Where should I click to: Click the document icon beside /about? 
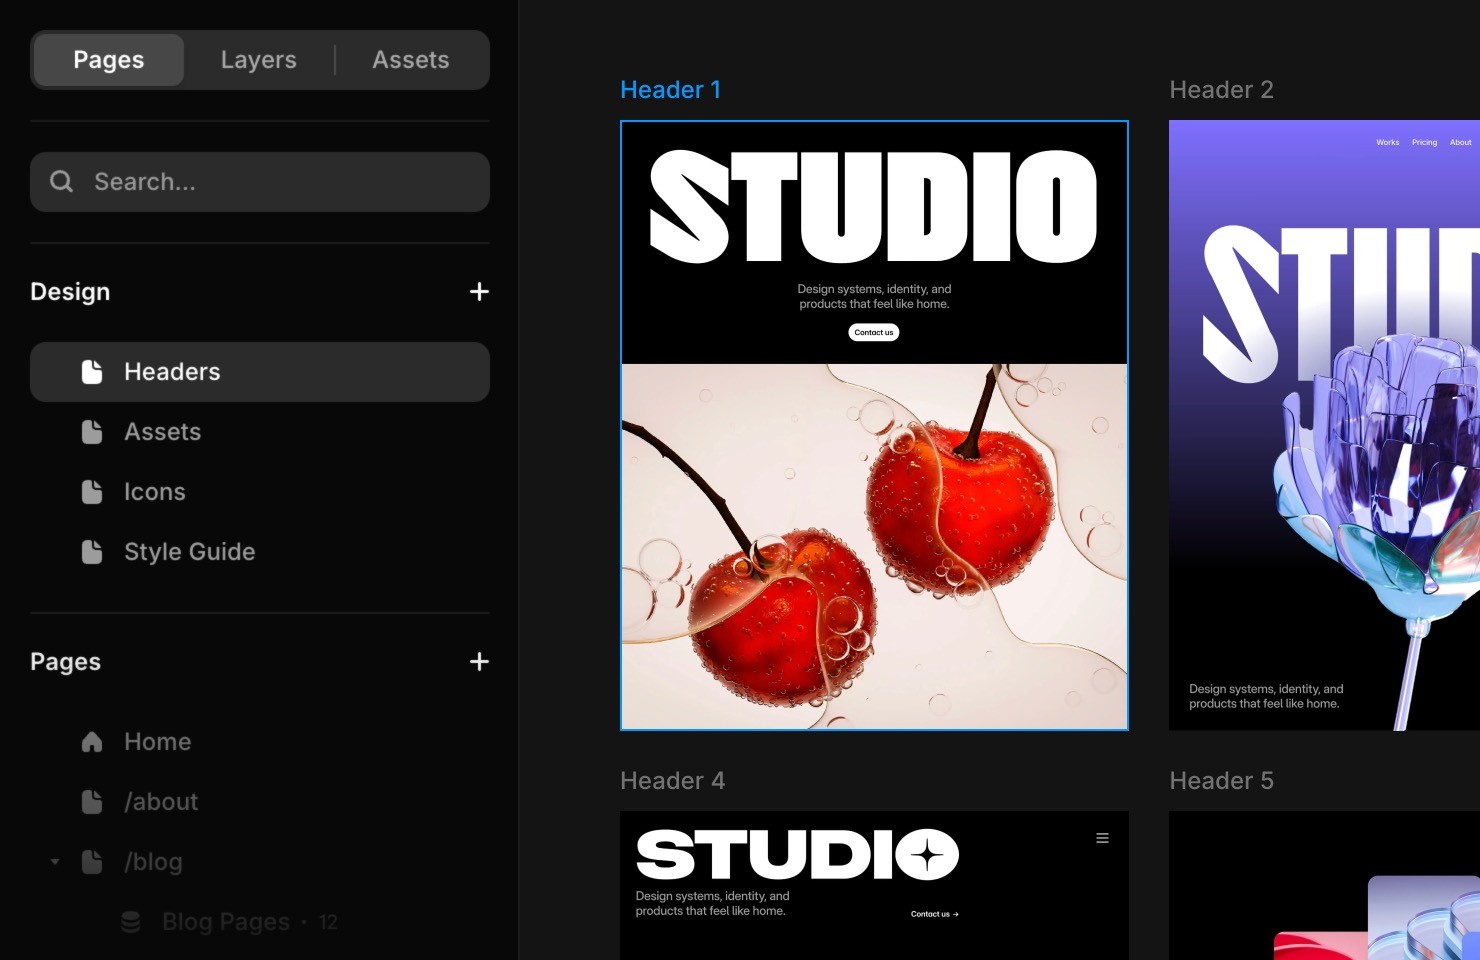click(x=93, y=801)
